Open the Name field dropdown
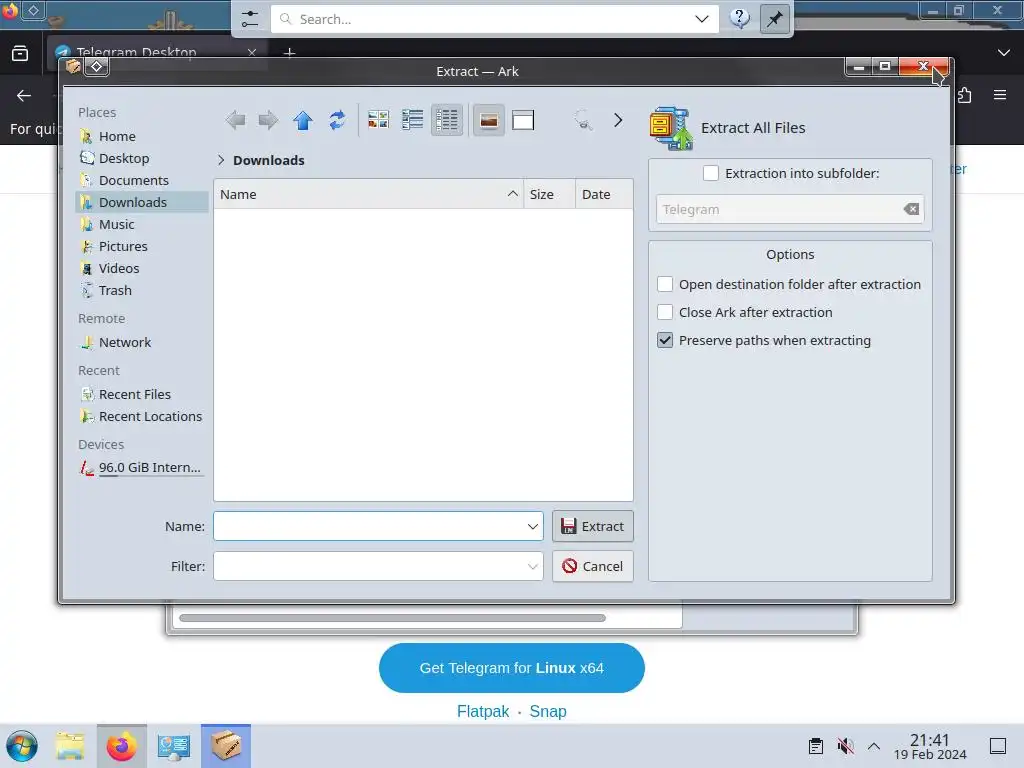The image size is (1024, 768). click(533, 526)
